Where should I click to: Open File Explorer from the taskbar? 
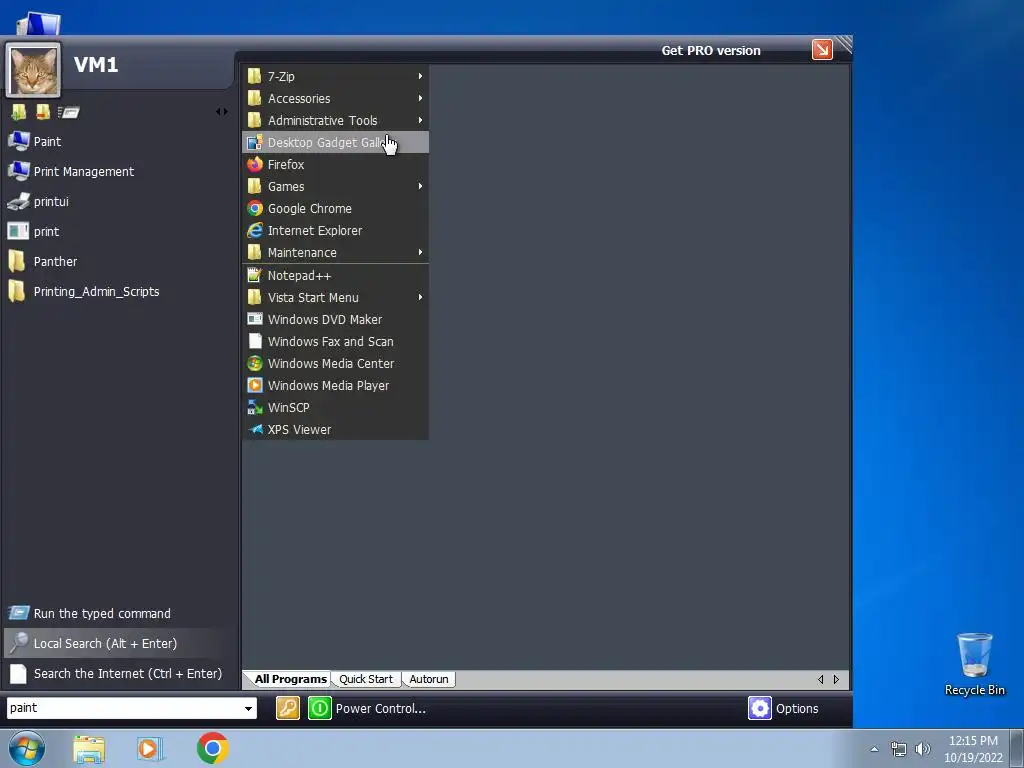[x=89, y=749]
